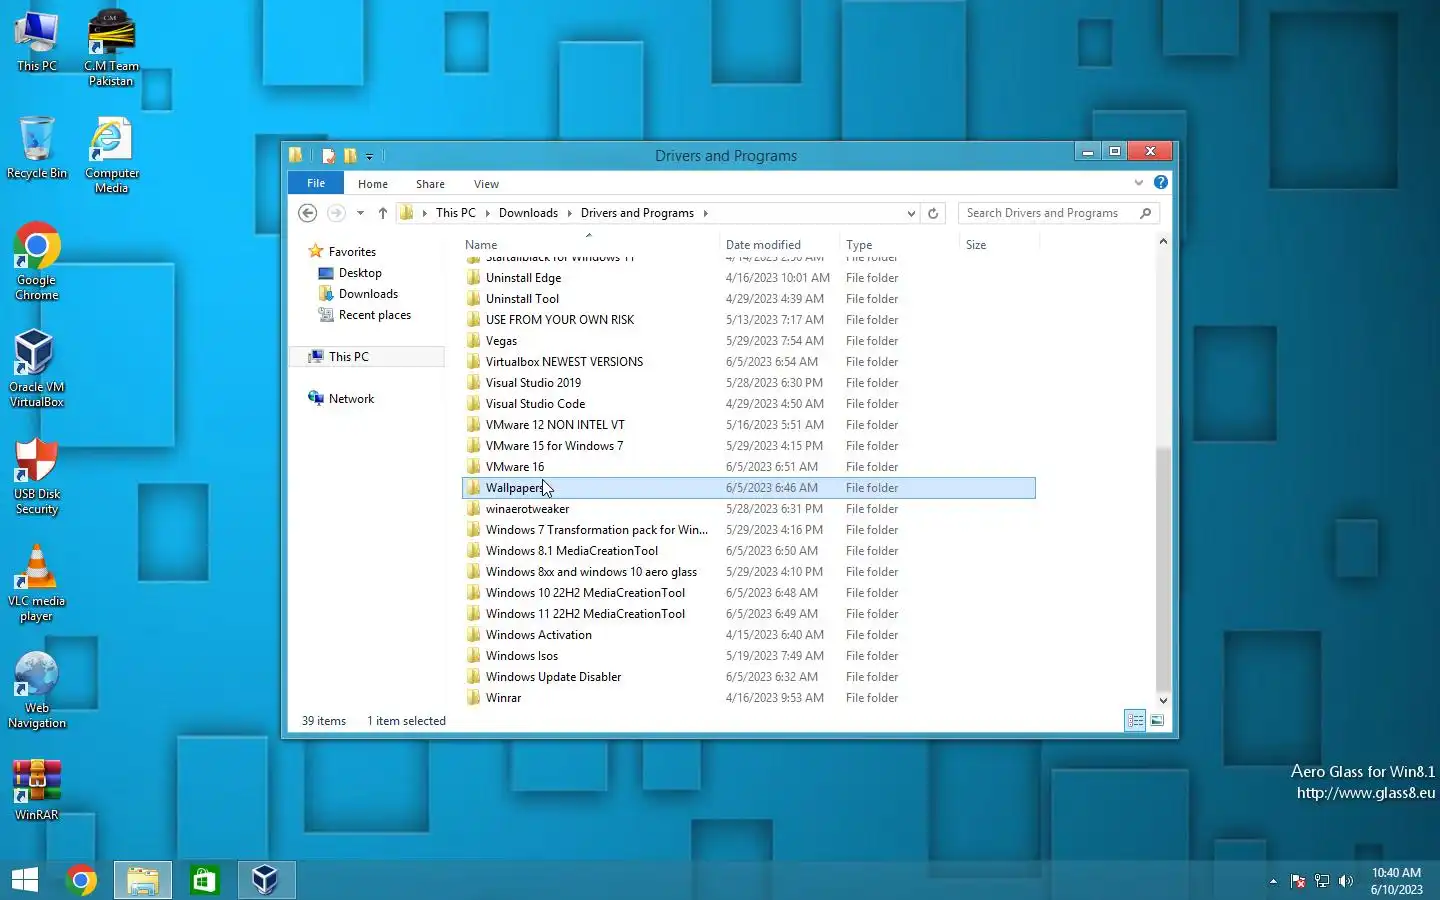The height and width of the screenshot is (900, 1440).
Task: Select This PC in navigation pane
Action: click(x=366, y=357)
